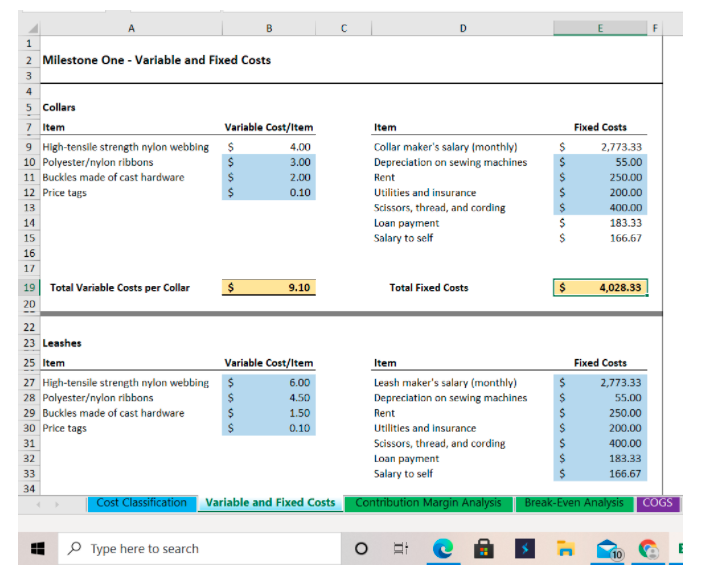
Task: Launch Google Chrome from taskbar
Action: [x=649, y=549]
